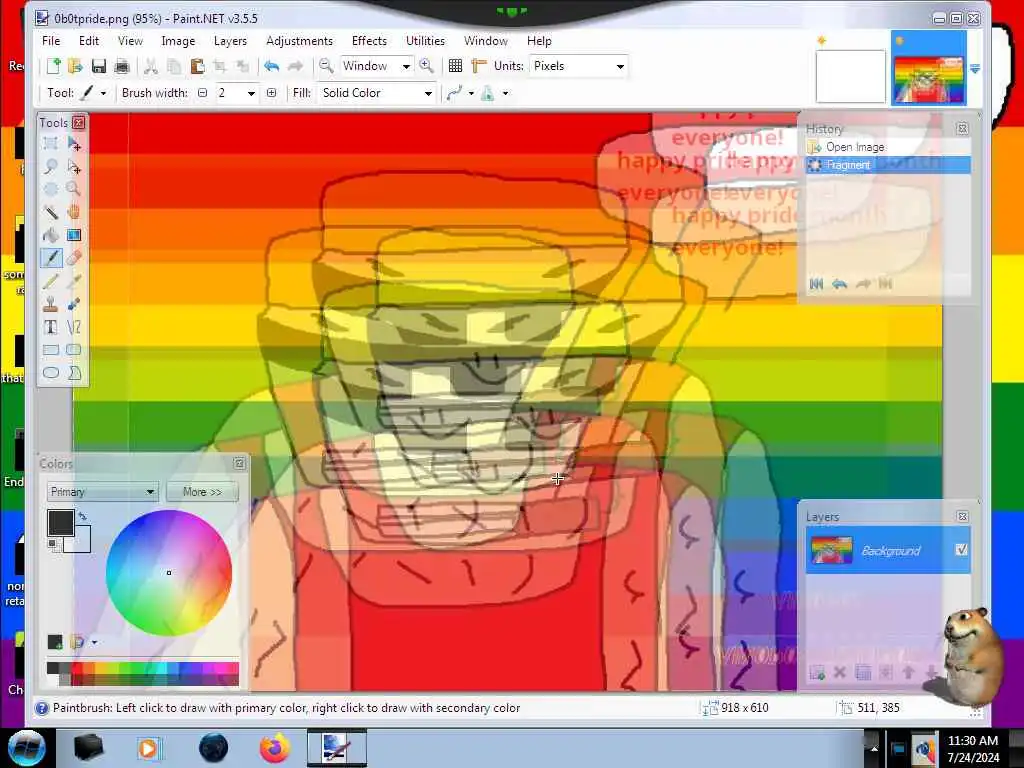Toggle Background layer visibility checkbox
This screenshot has height=768, width=1024.
[961, 550]
